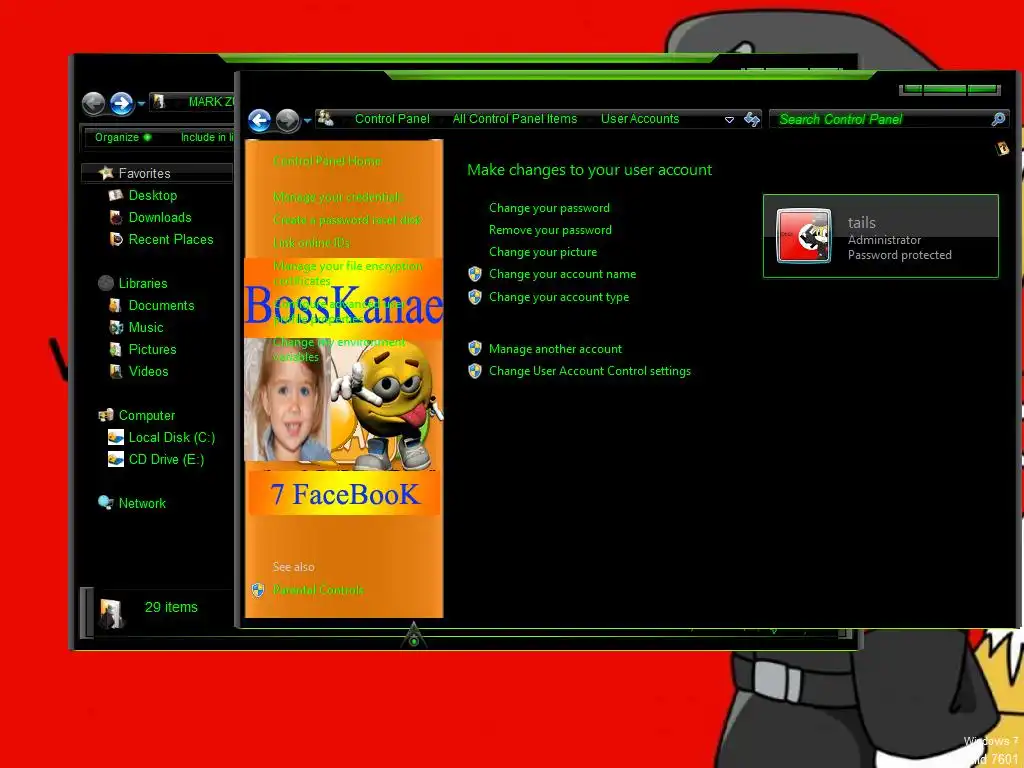Open Music library
1024x768 pixels.
146,328
